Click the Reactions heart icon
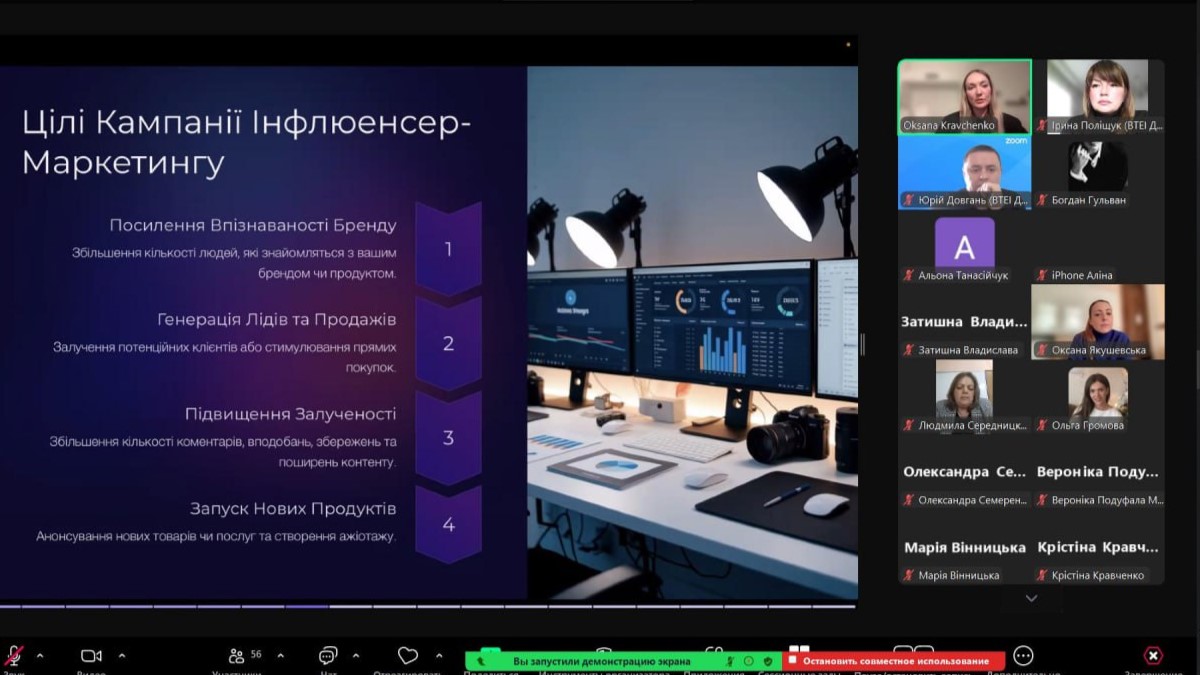1200x675 pixels. pyautogui.click(x=407, y=656)
